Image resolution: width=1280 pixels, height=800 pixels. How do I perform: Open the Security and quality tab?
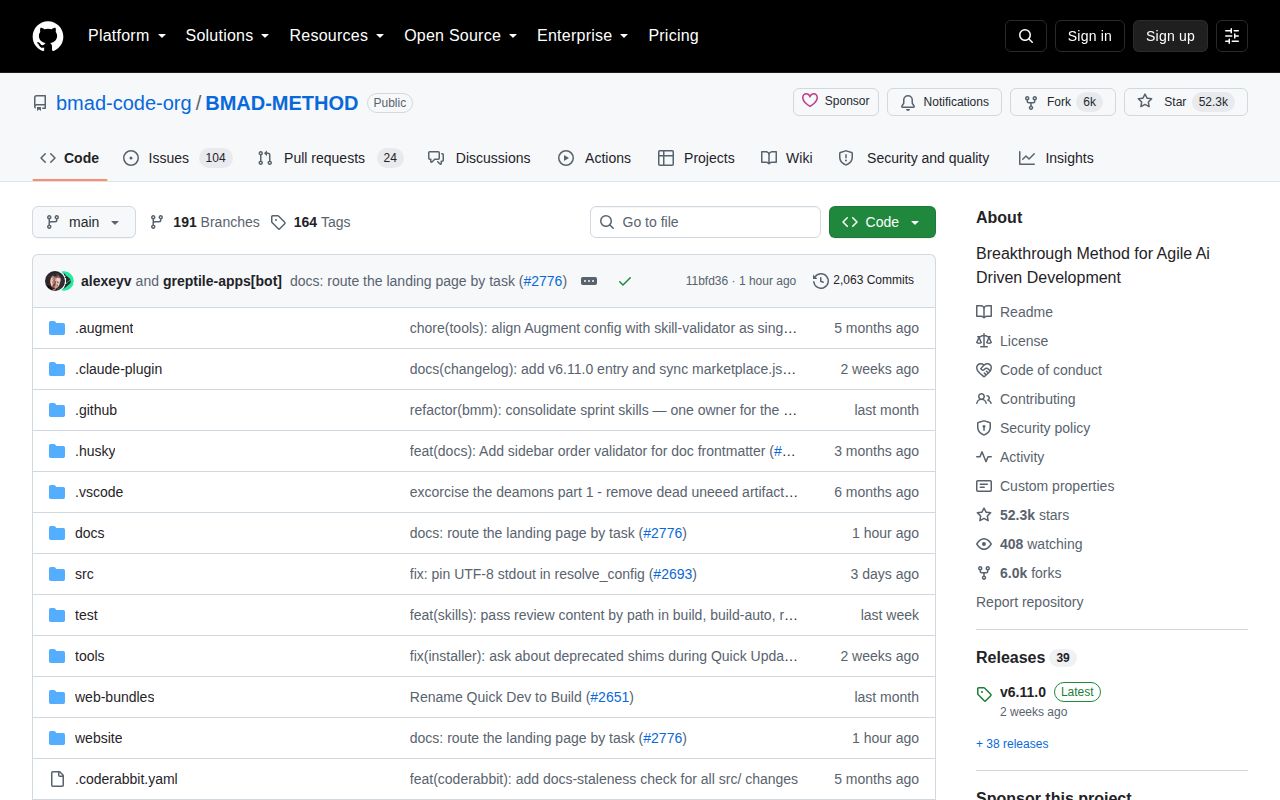point(914,158)
